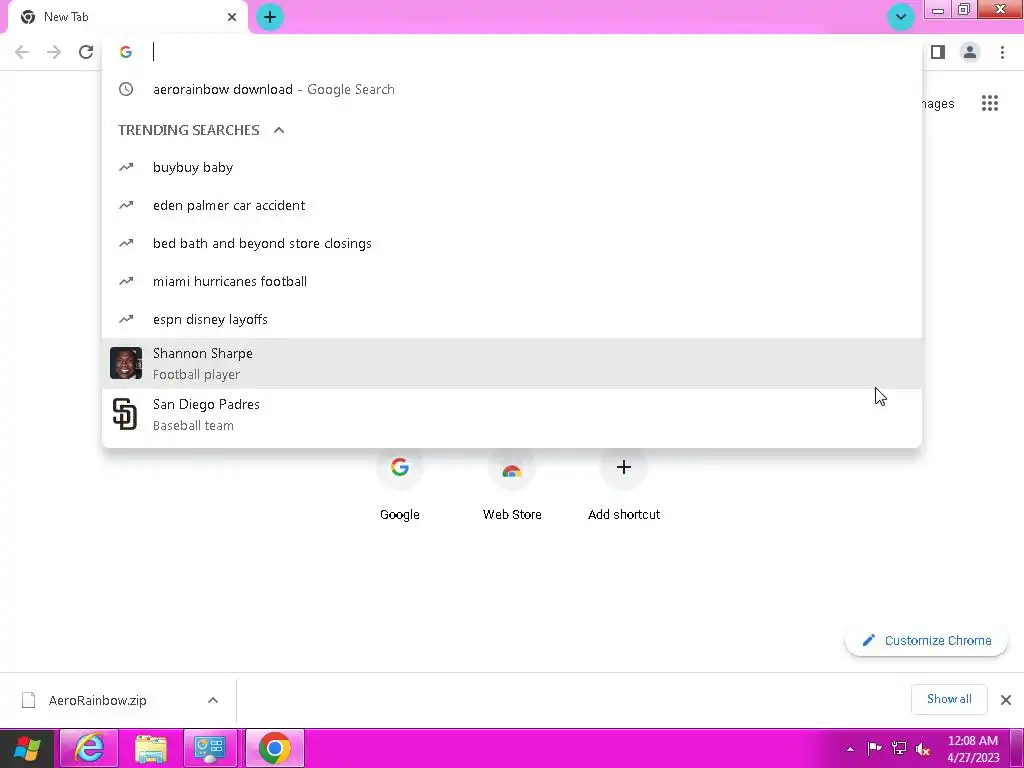Screen dimensions: 1024x768
Task: Click trending arrow beside espn disney layoffs
Action: click(126, 319)
